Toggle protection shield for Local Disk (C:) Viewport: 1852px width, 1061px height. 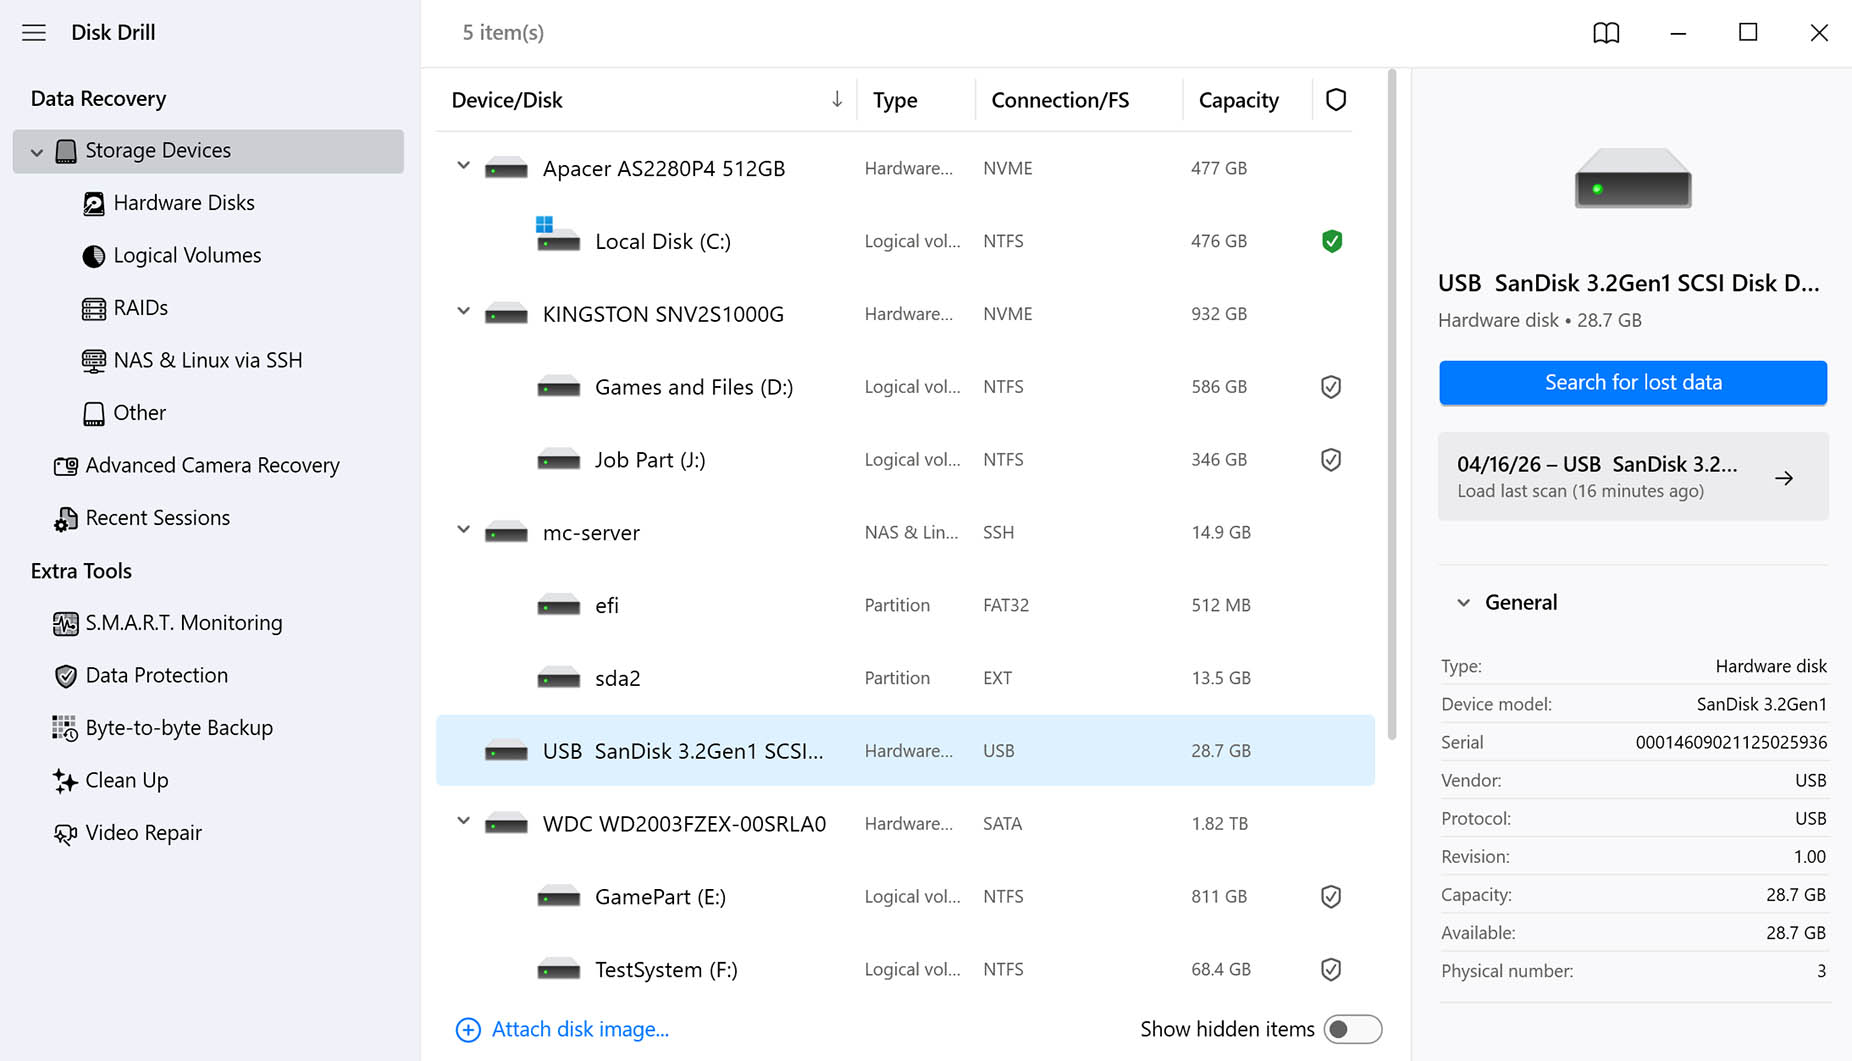[x=1331, y=241]
